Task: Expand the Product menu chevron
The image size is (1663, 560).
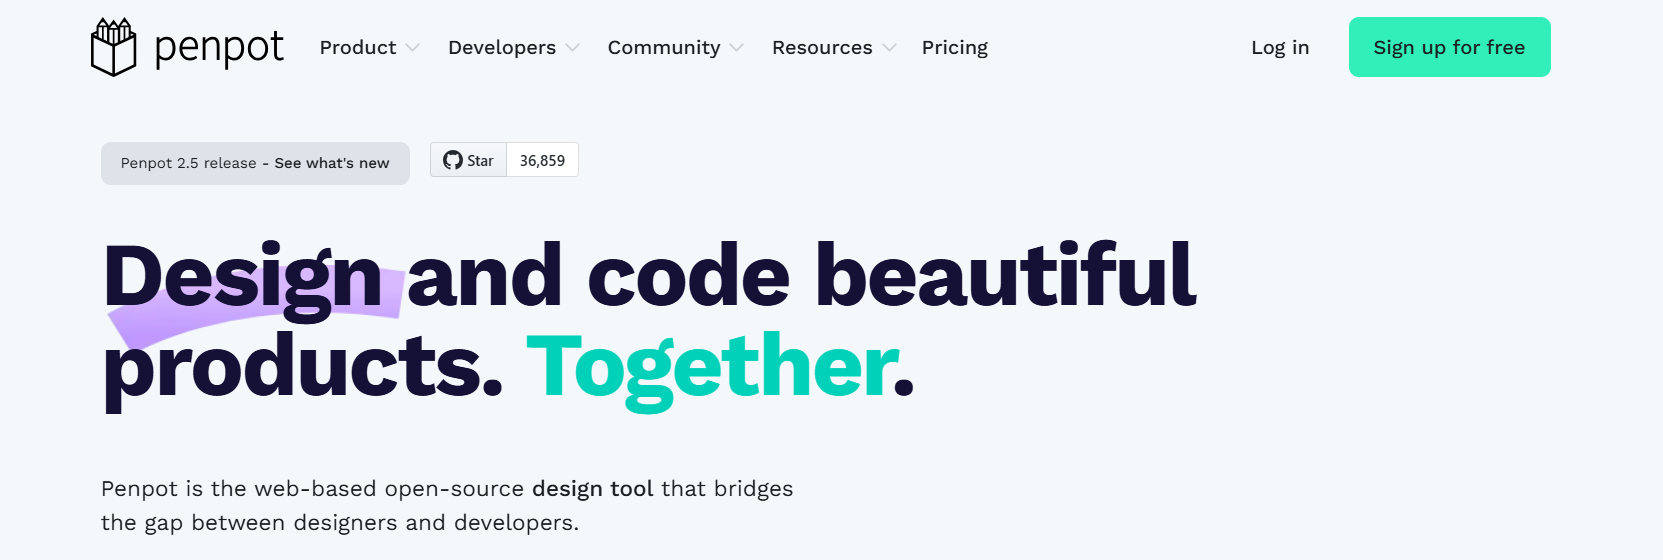Action: [x=413, y=47]
